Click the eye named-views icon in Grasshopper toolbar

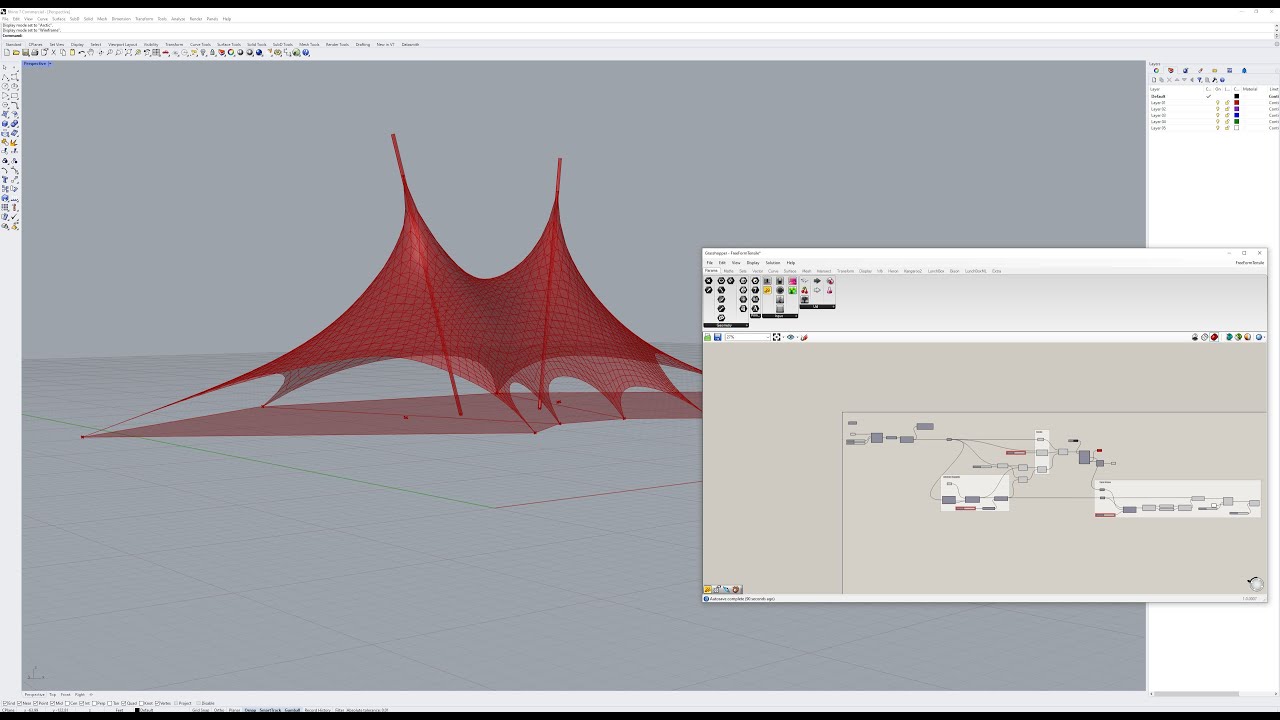coord(790,337)
